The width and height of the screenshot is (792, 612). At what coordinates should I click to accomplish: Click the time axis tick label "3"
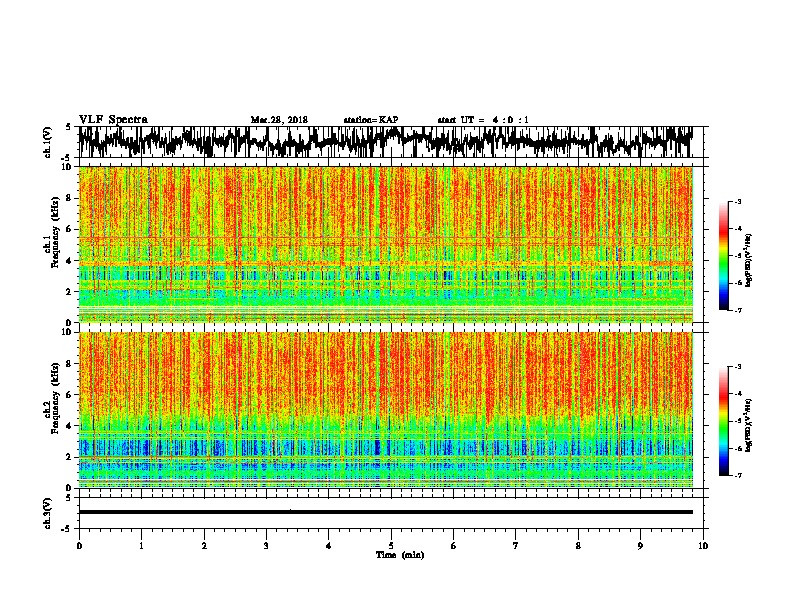(266, 546)
